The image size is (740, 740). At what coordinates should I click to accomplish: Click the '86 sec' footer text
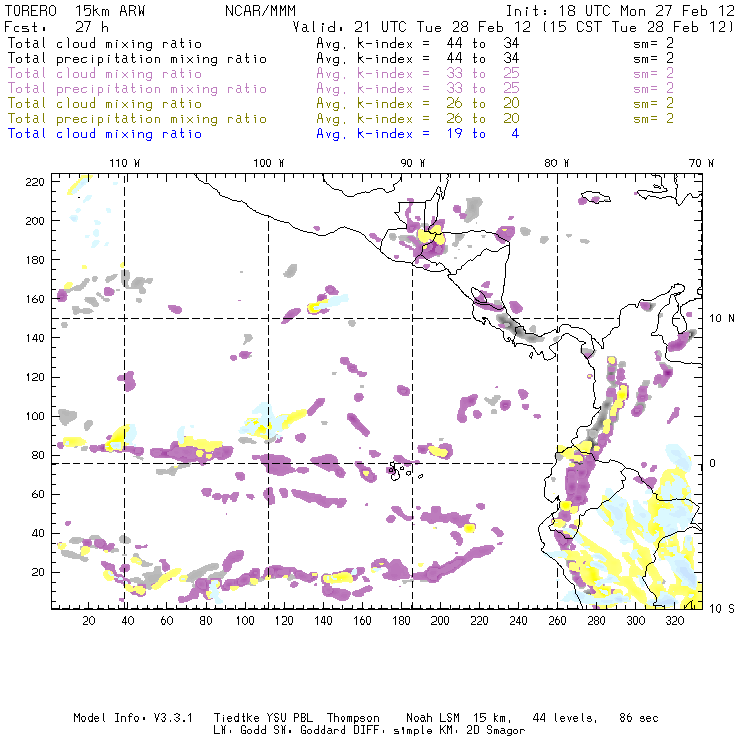(639, 718)
